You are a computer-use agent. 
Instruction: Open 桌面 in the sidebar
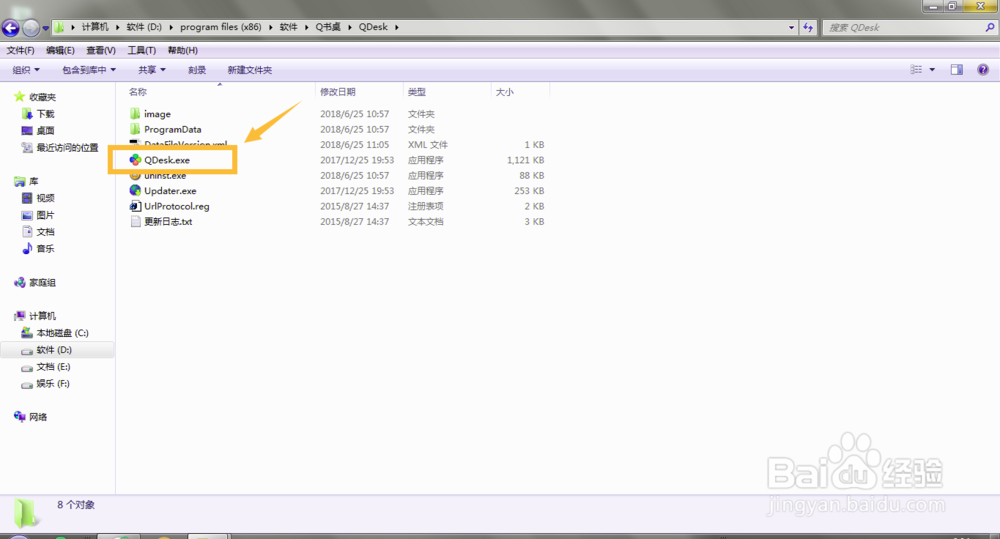(45, 130)
